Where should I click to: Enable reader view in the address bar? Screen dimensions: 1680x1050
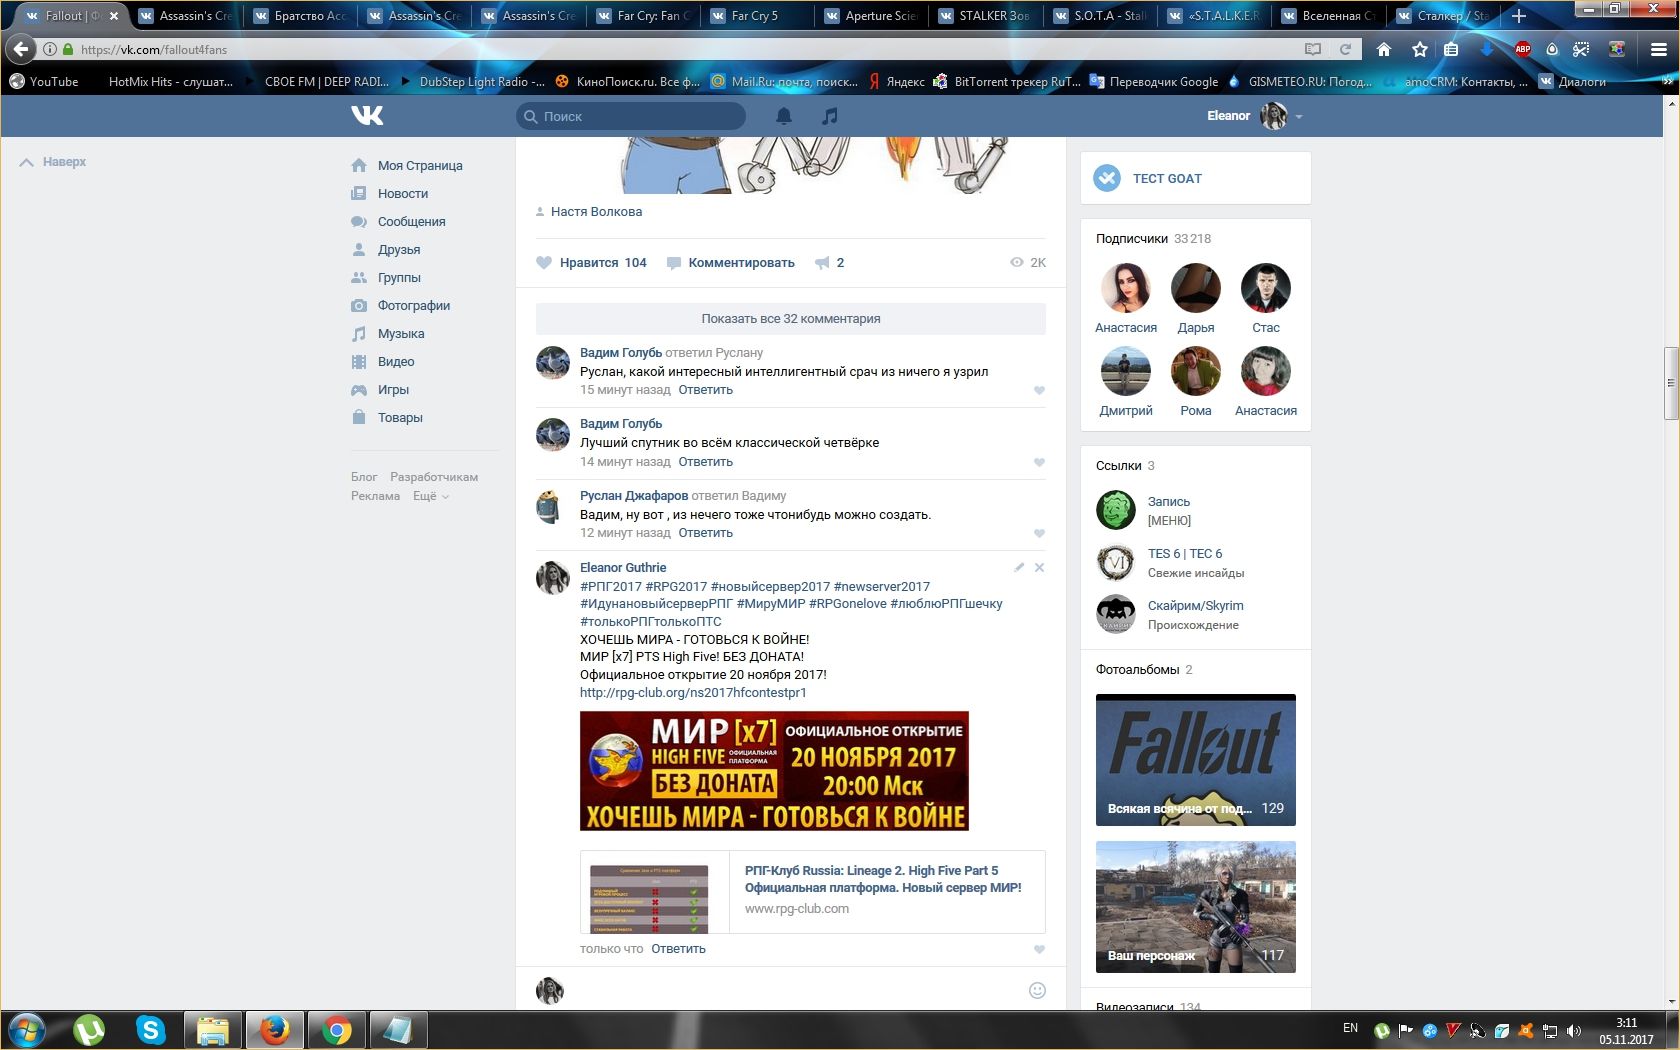pyautogui.click(x=1313, y=49)
